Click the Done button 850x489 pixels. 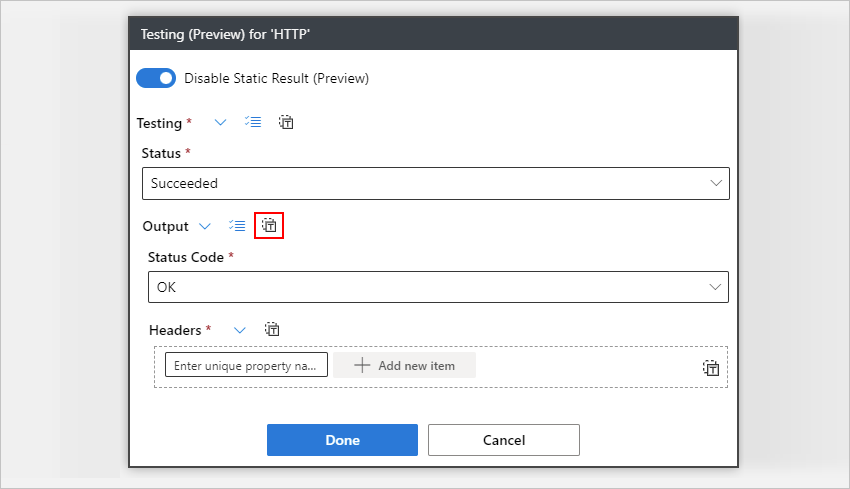(x=342, y=440)
